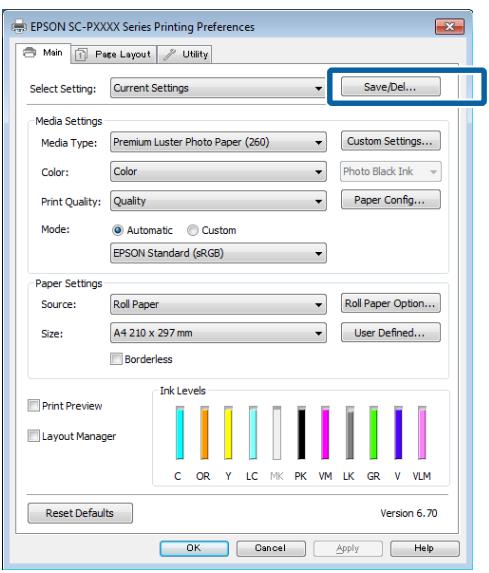Open the EPSON Standard (sRGB) dropdown
The height and width of the screenshot is (573, 489).
tap(218, 253)
